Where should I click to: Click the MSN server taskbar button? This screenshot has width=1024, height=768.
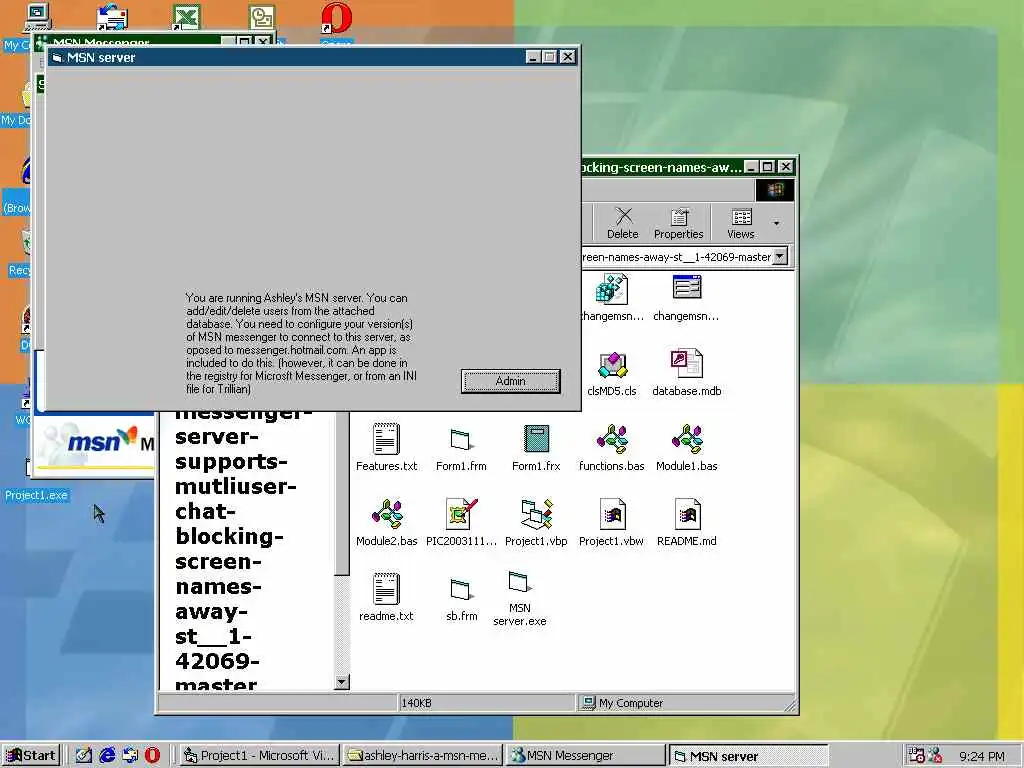pos(749,755)
